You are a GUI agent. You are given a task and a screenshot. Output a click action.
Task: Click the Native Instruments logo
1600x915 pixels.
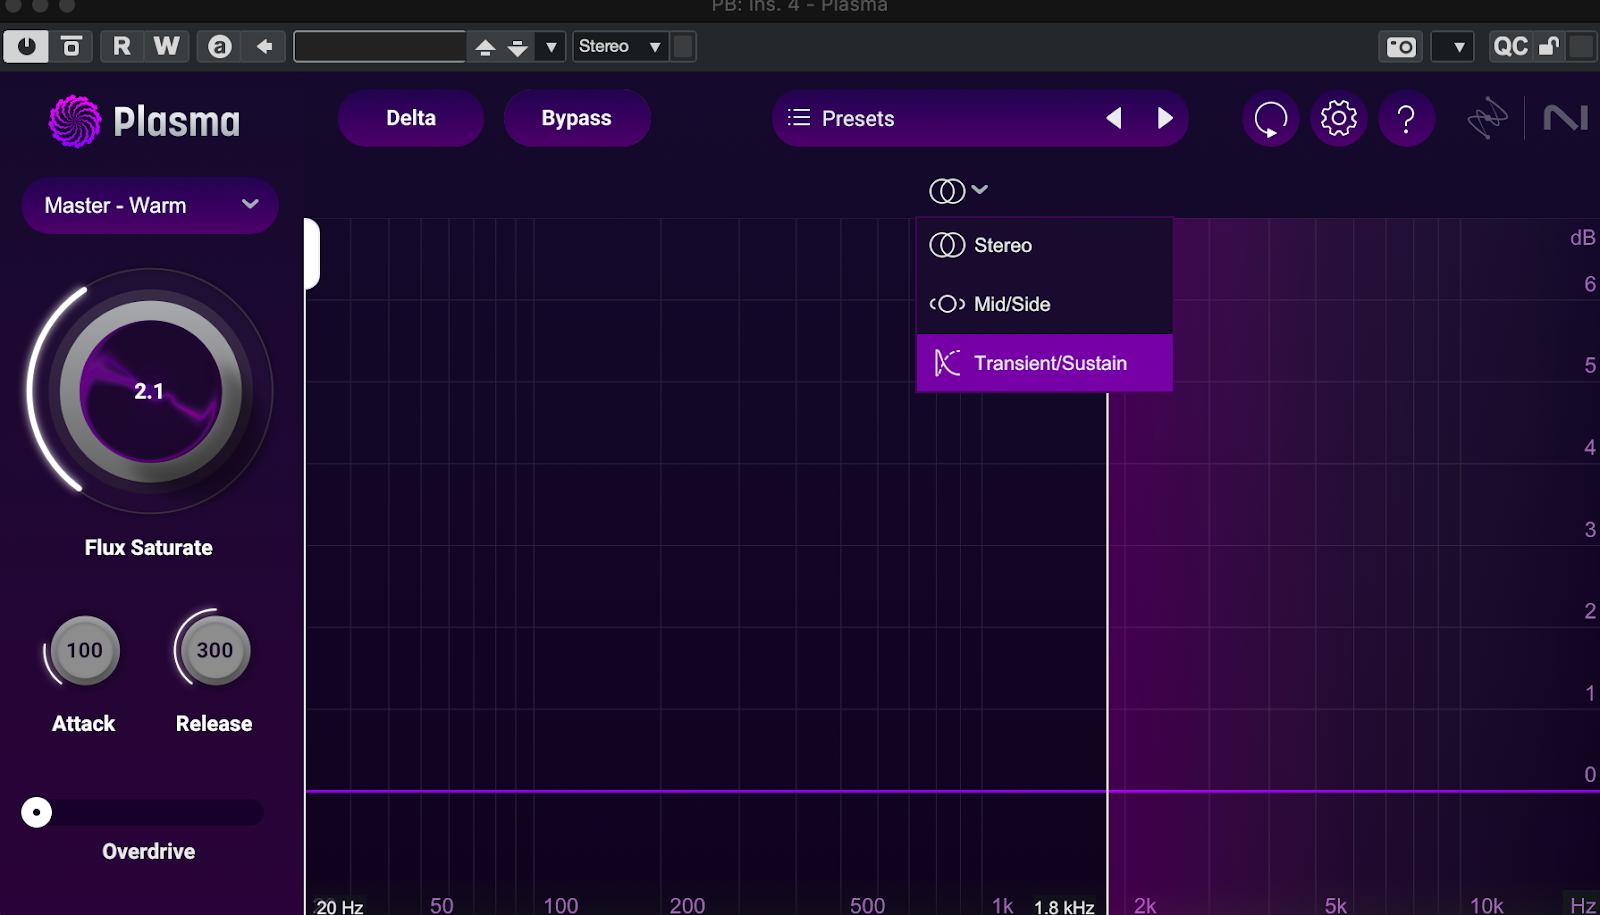[1565, 119]
